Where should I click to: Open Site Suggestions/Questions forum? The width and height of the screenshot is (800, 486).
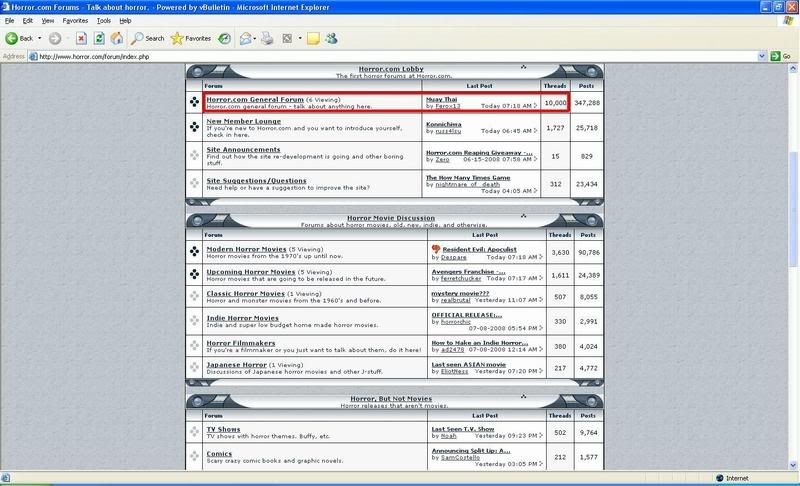(x=256, y=181)
